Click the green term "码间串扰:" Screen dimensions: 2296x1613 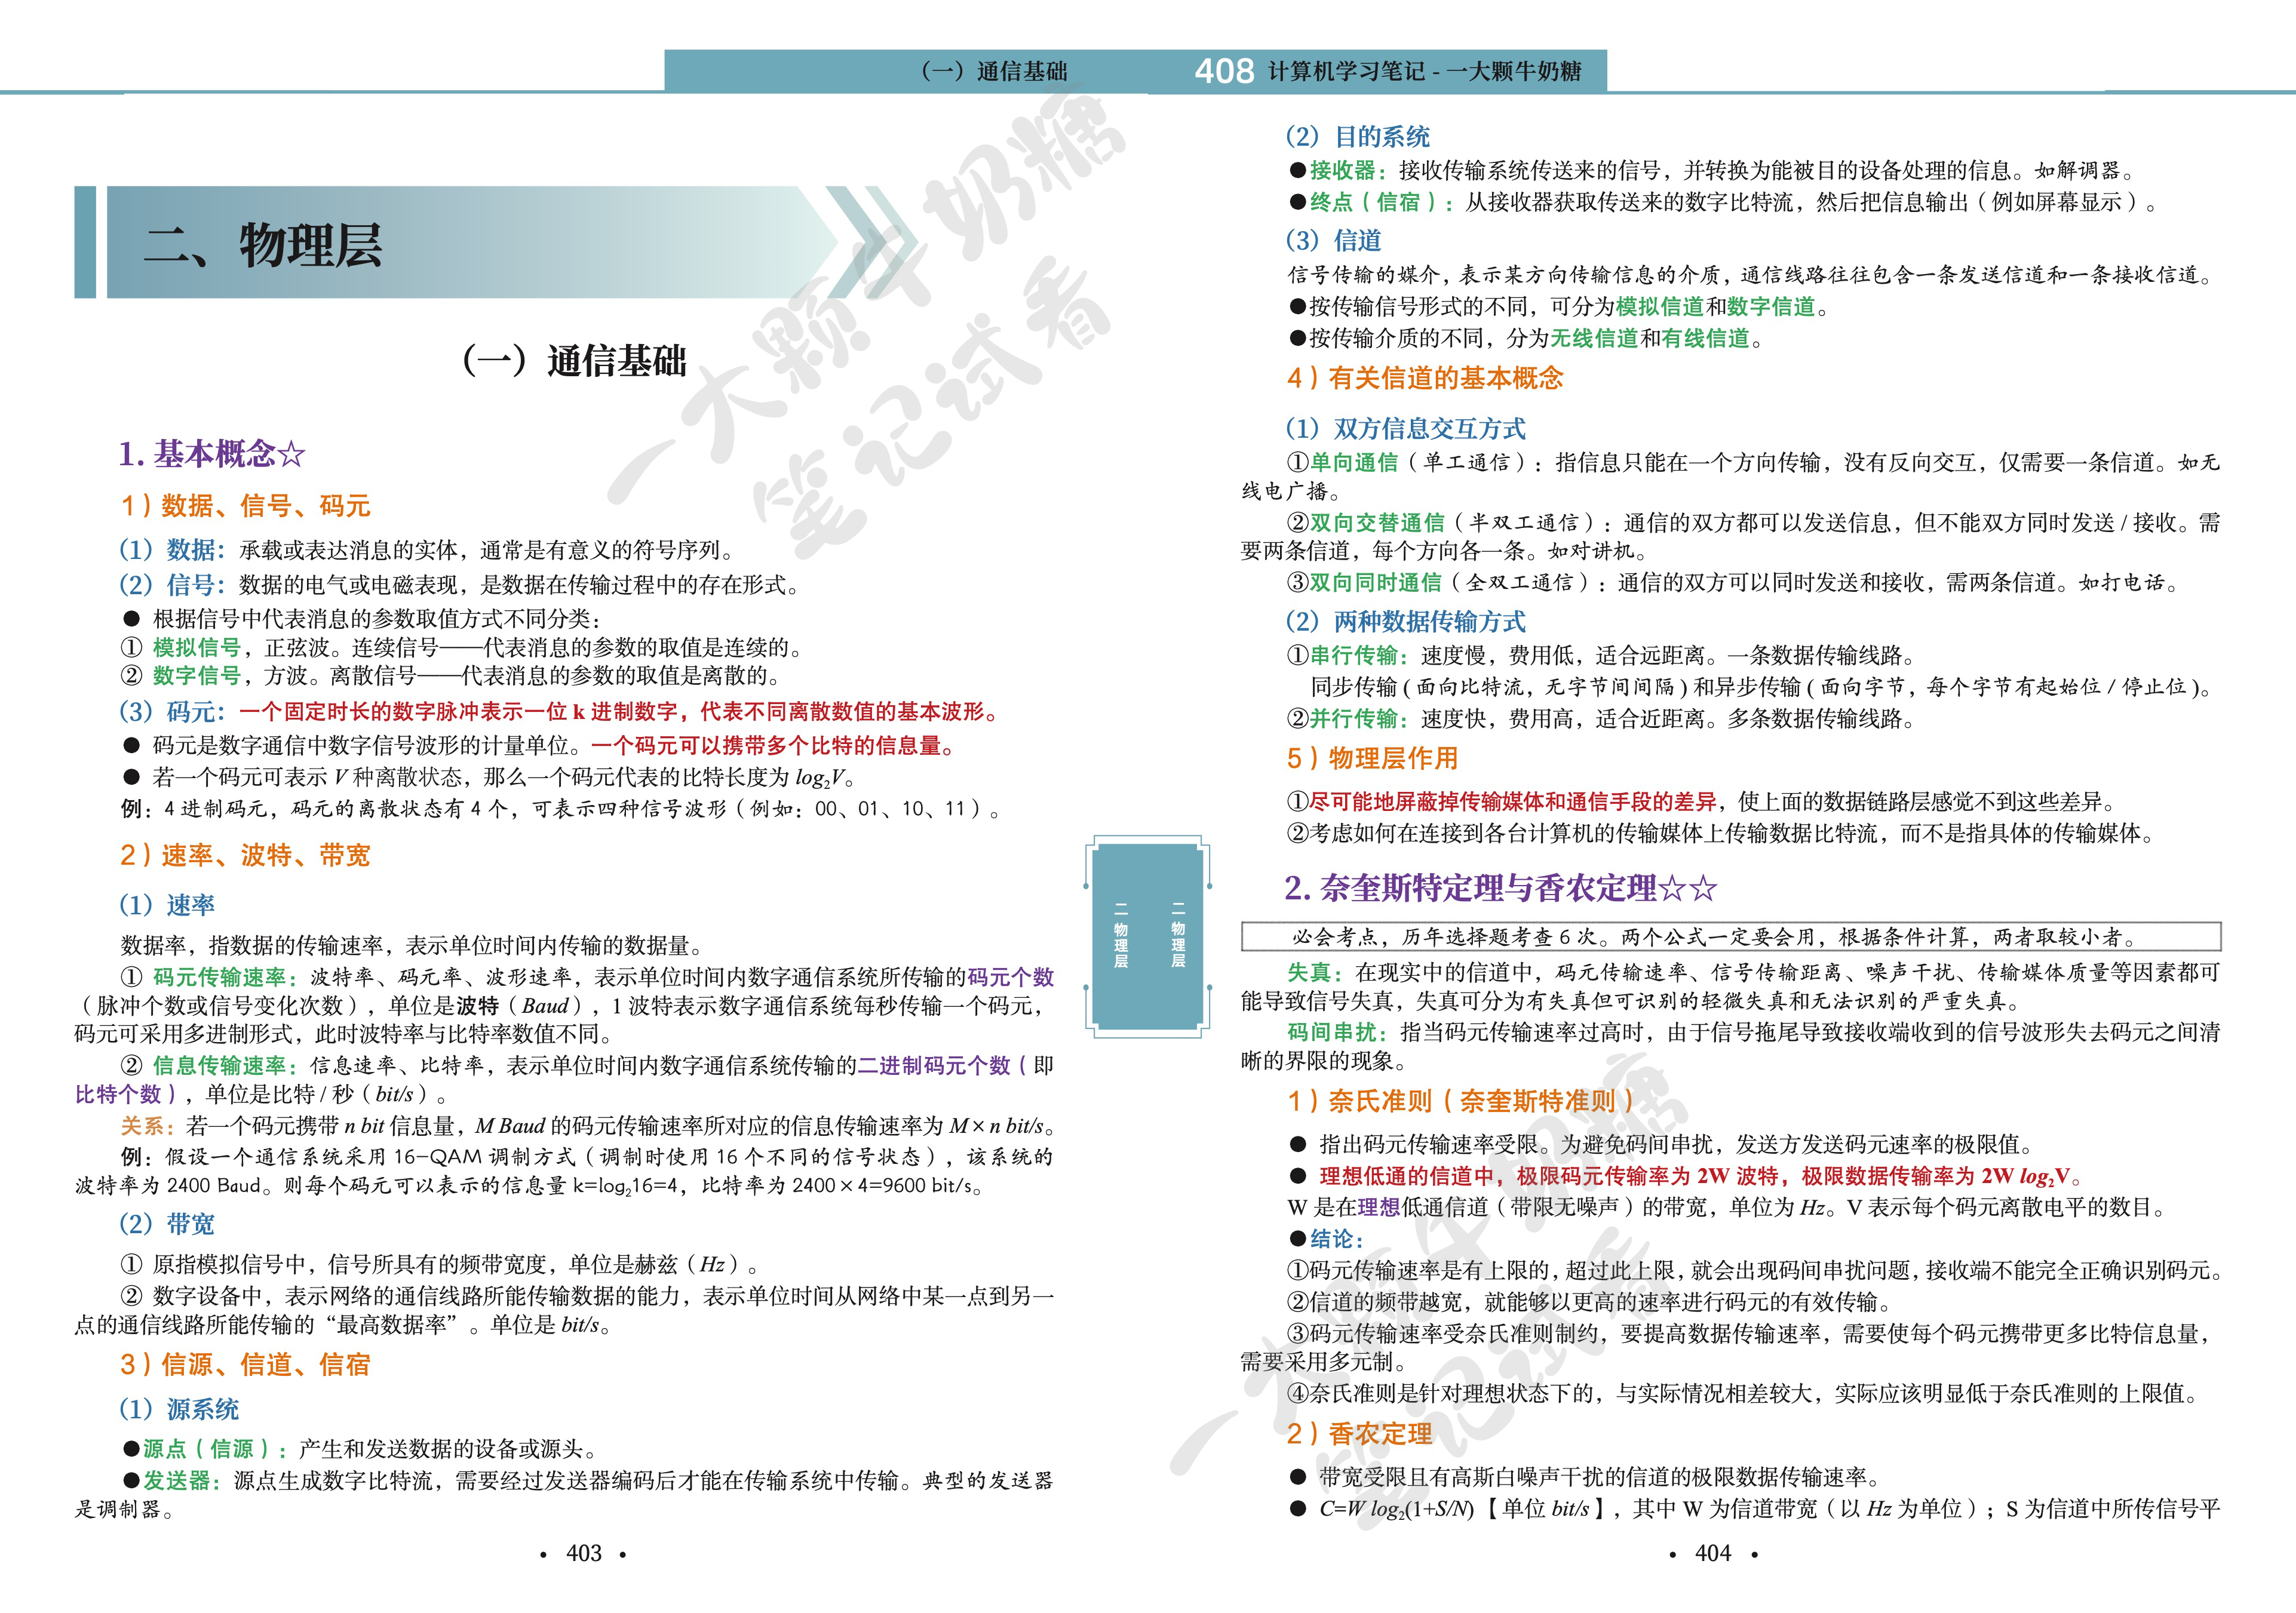click(1337, 1033)
